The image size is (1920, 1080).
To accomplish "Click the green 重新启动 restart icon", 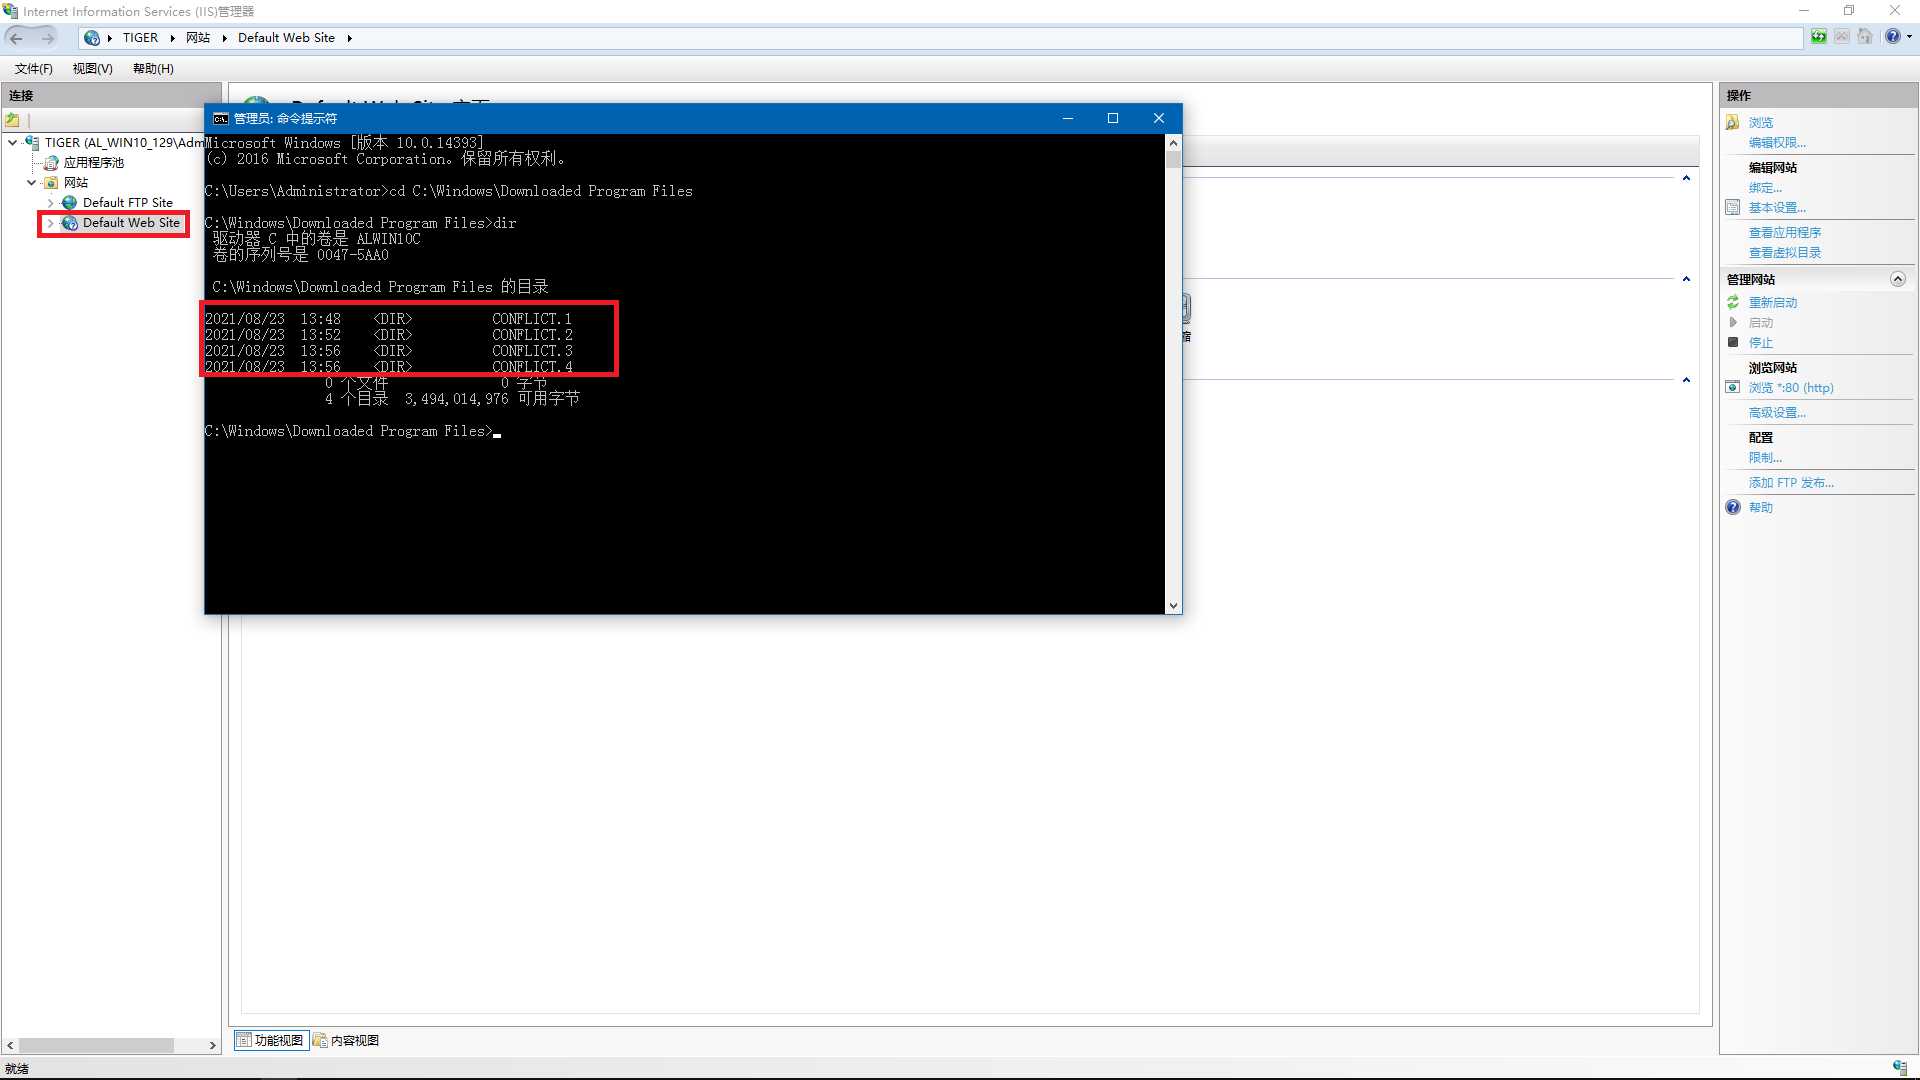I will (1733, 302).
